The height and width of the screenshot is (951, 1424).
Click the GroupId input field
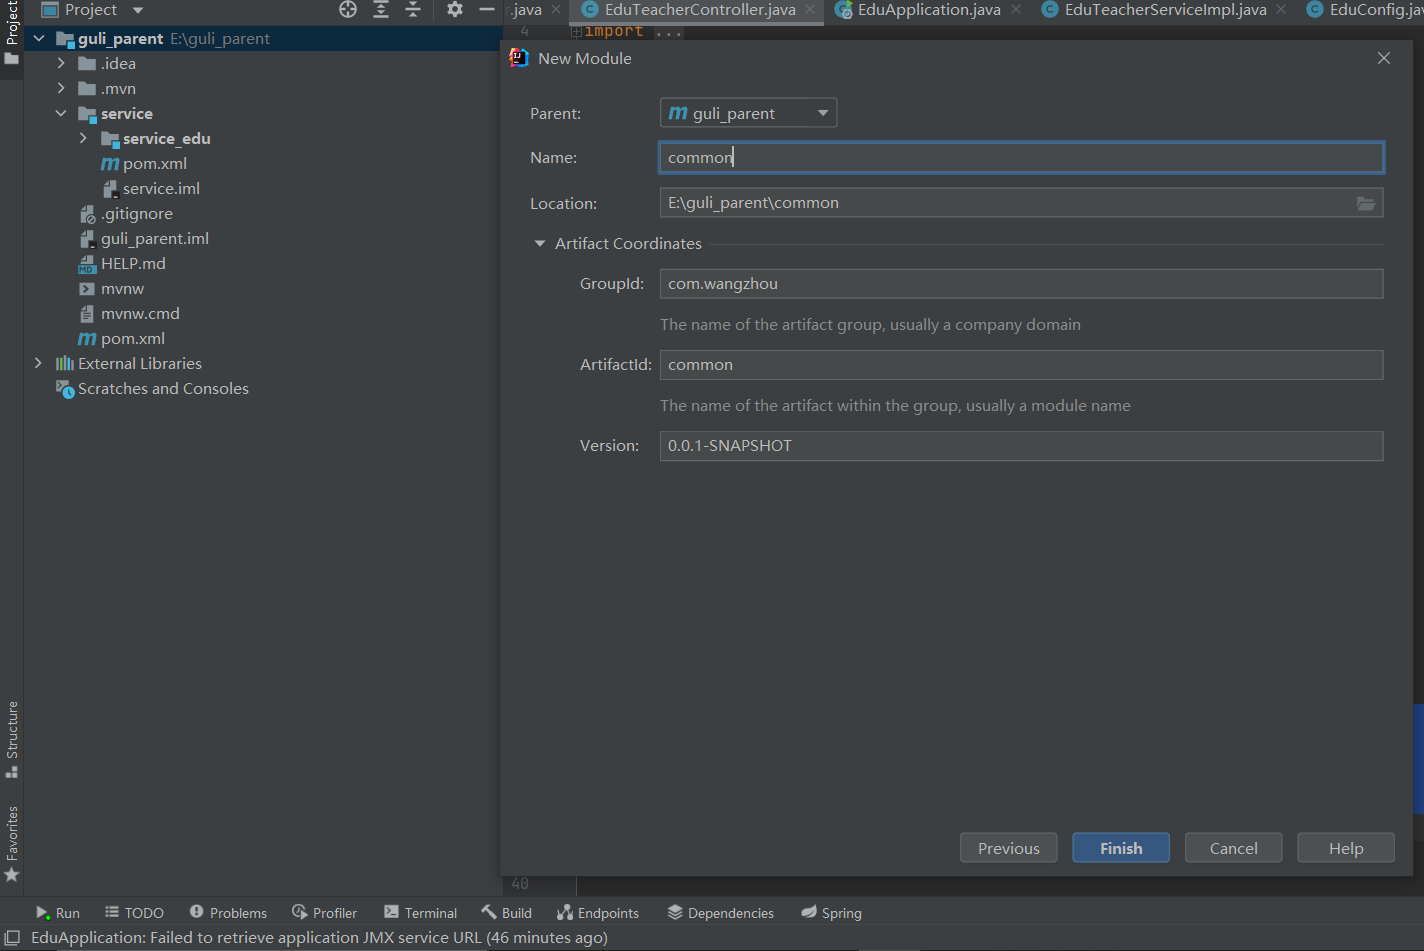coord(1021,283)
